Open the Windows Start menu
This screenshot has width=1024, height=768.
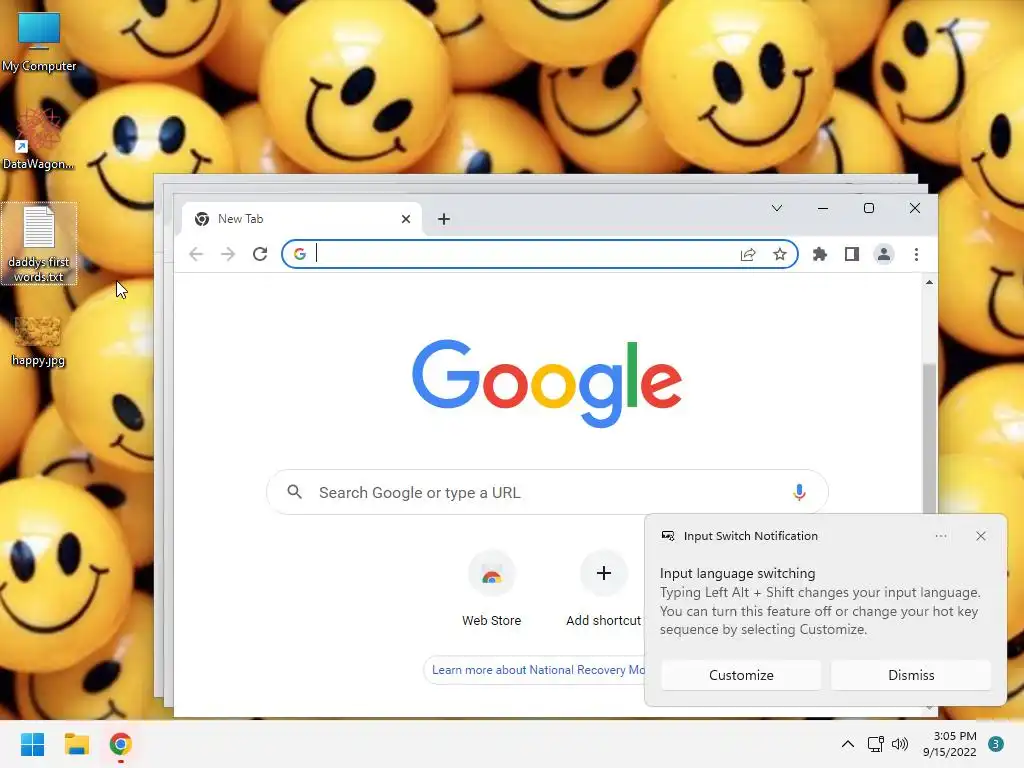click(x=32, y=744)
